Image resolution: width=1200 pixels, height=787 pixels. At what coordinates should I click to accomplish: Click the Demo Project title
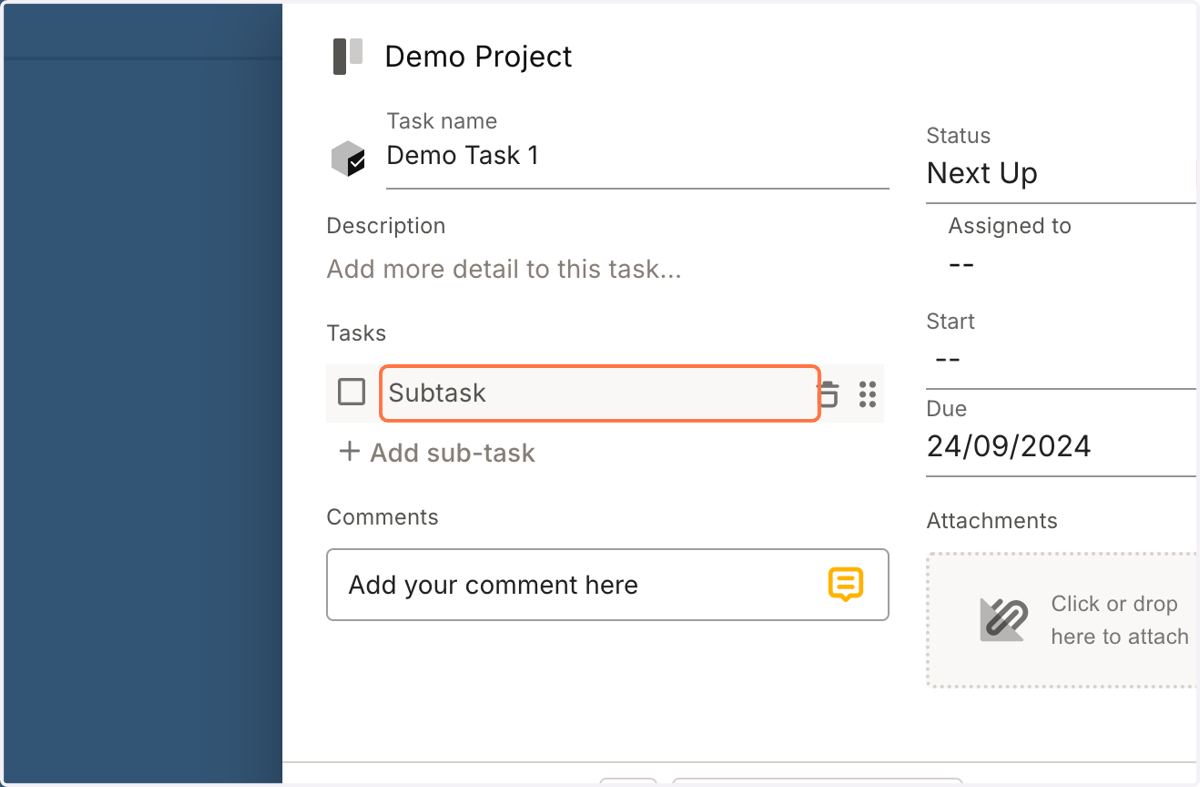coord(478,57)
